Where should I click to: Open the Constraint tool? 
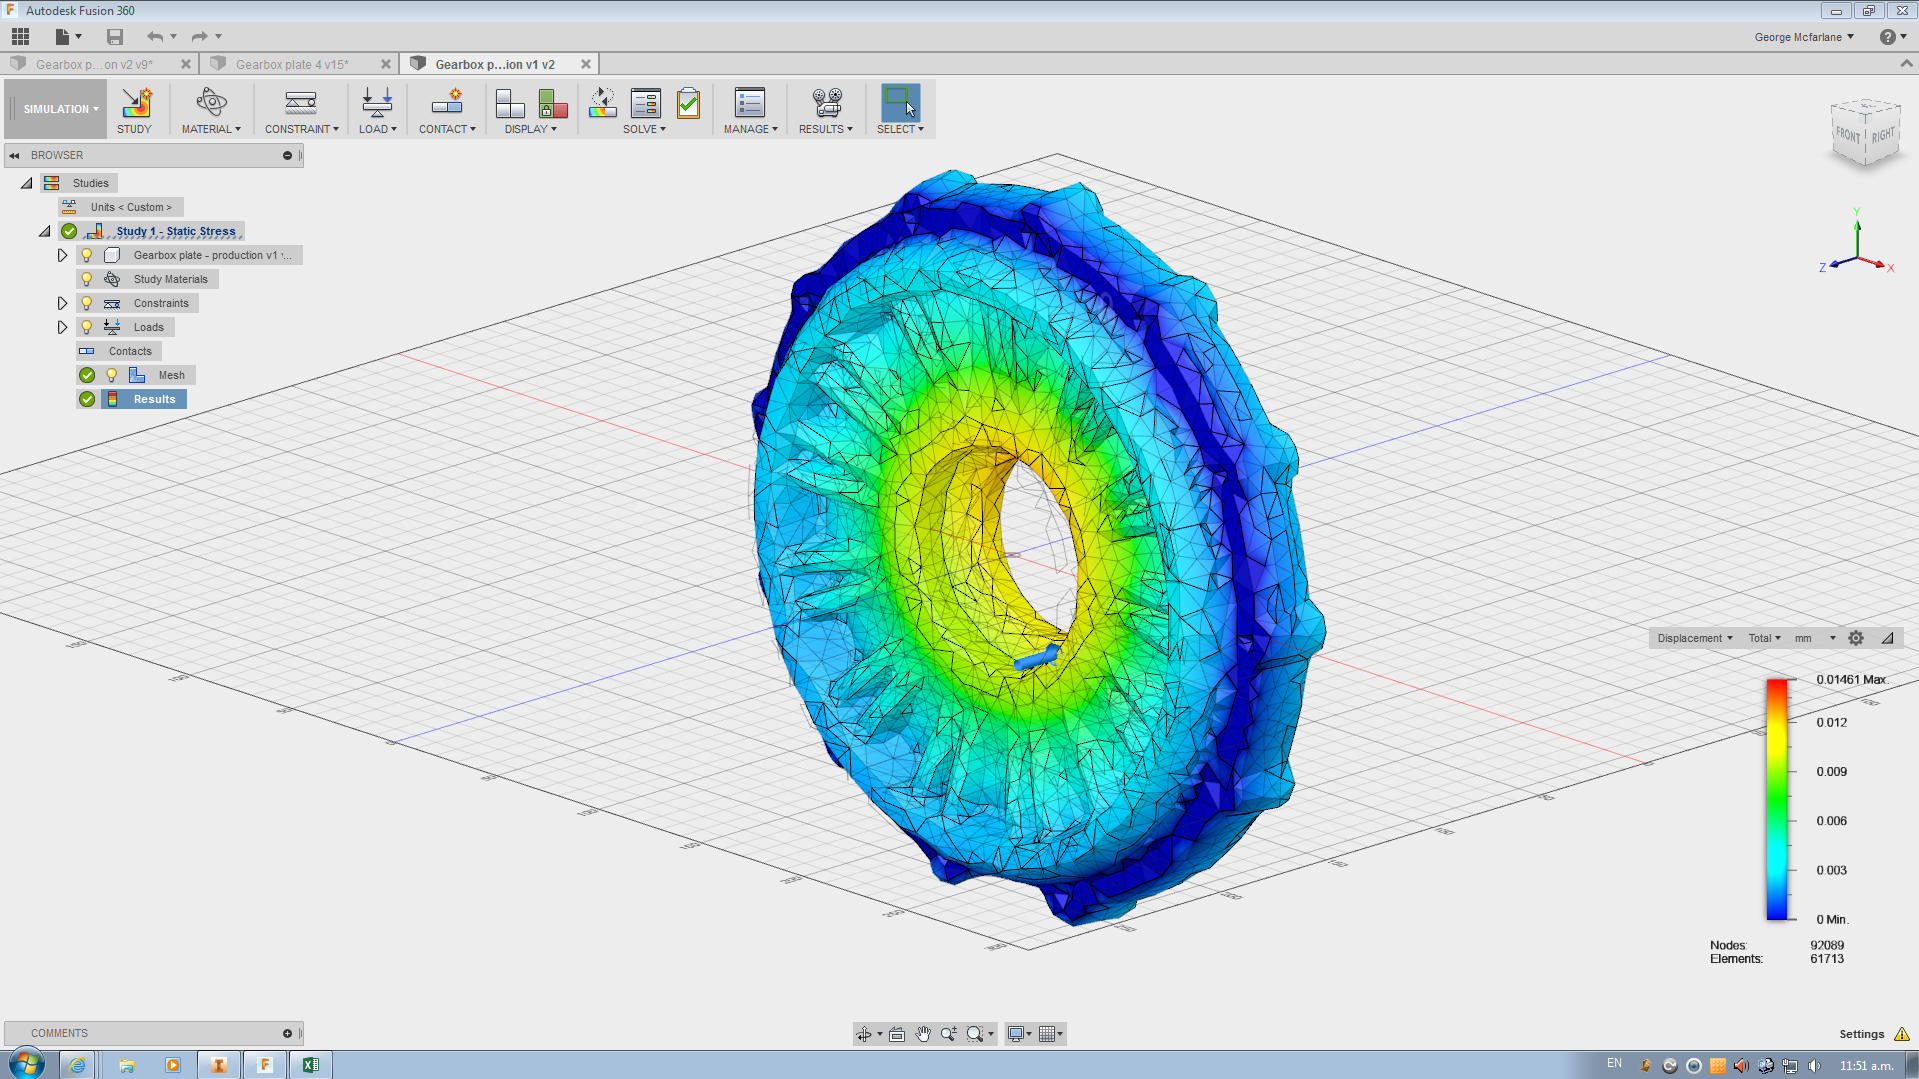coord(300,108)
